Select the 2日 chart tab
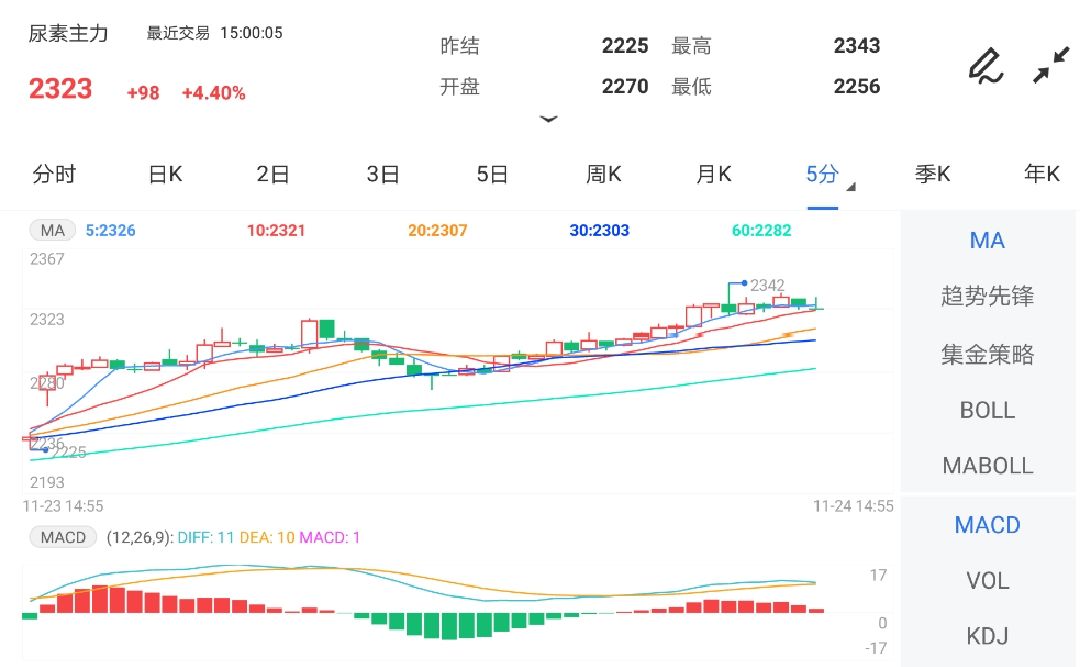The width and height of the screenshot is (1080, 667). tap(273, 174)
